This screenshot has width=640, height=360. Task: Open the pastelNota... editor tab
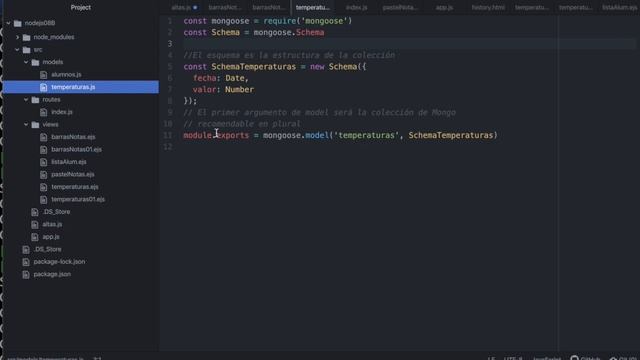point(400,7)
